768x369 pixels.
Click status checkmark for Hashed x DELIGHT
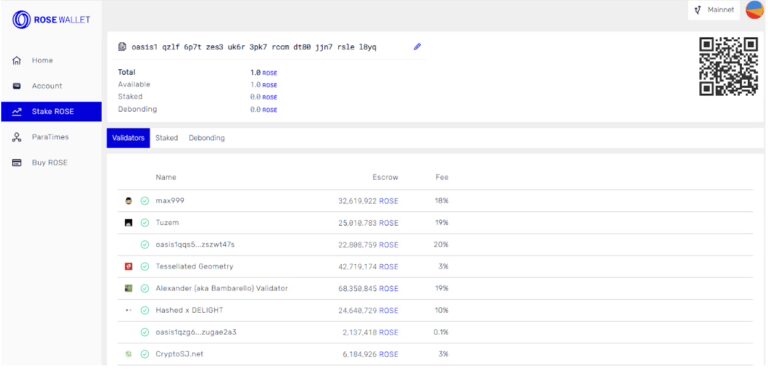144,311
